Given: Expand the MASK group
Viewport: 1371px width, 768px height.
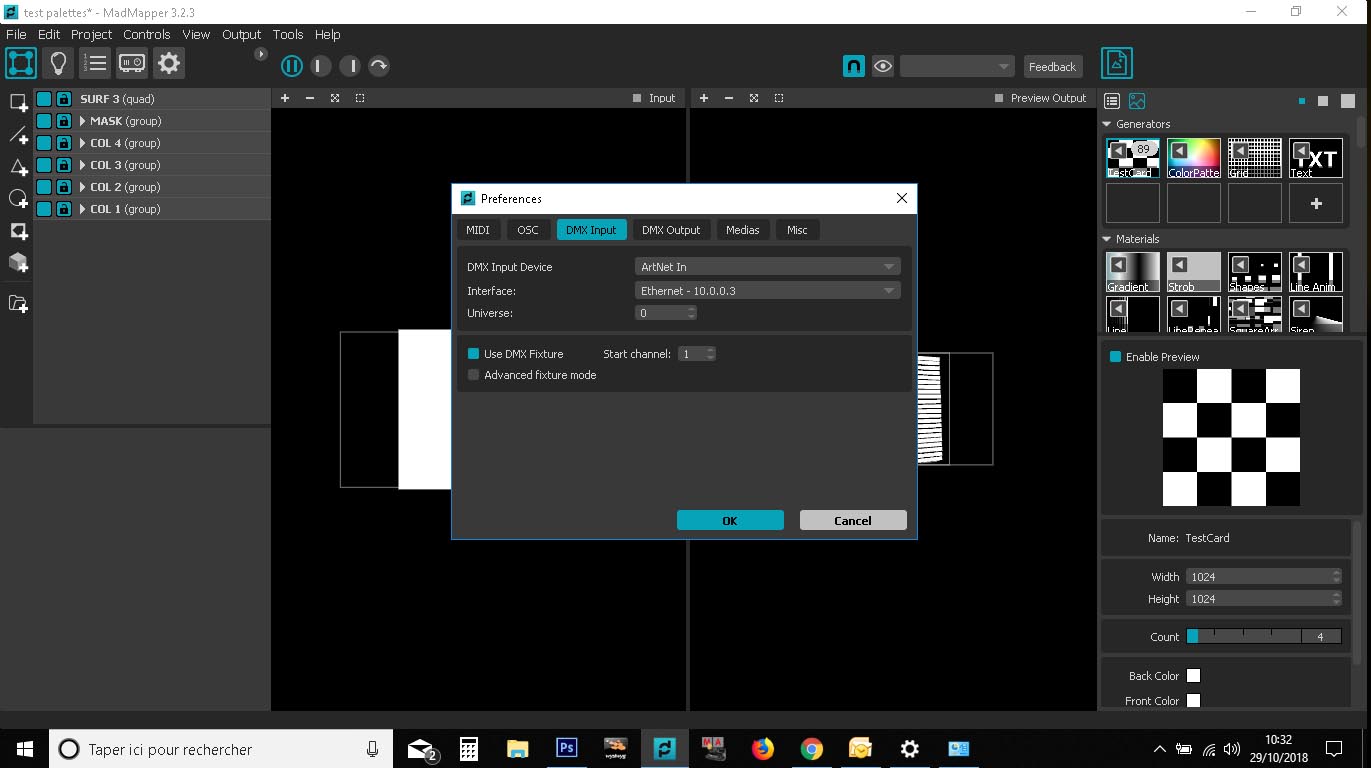Looking at the screenshot, I should [83, 121].
